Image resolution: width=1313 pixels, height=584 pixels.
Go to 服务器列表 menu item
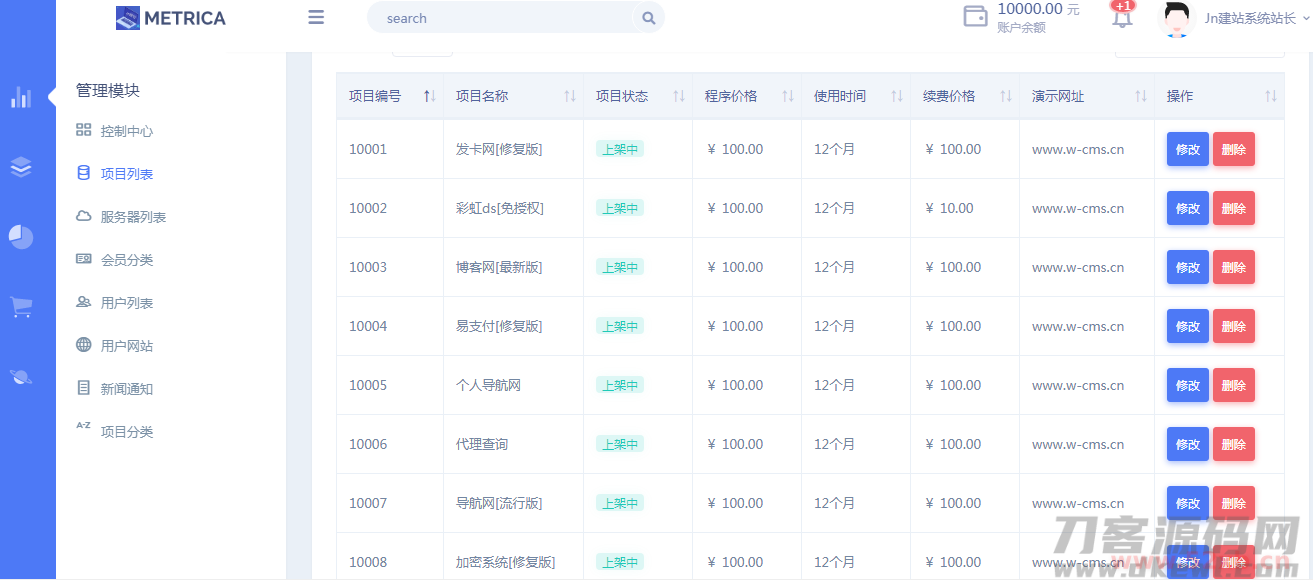[133, 217]
